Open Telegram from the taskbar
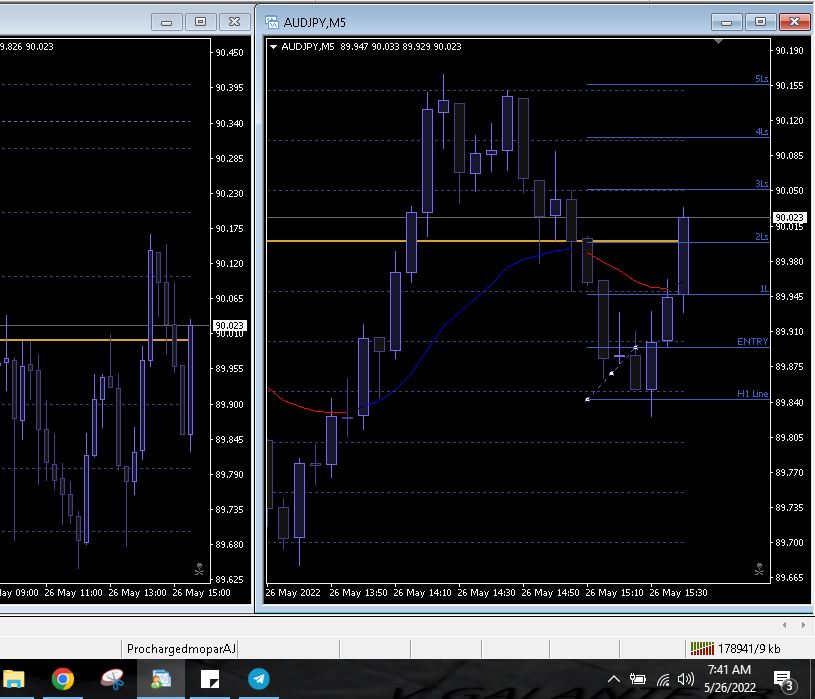Image resolution: width=815 pixels, height=699 pixels. point(258,680)
